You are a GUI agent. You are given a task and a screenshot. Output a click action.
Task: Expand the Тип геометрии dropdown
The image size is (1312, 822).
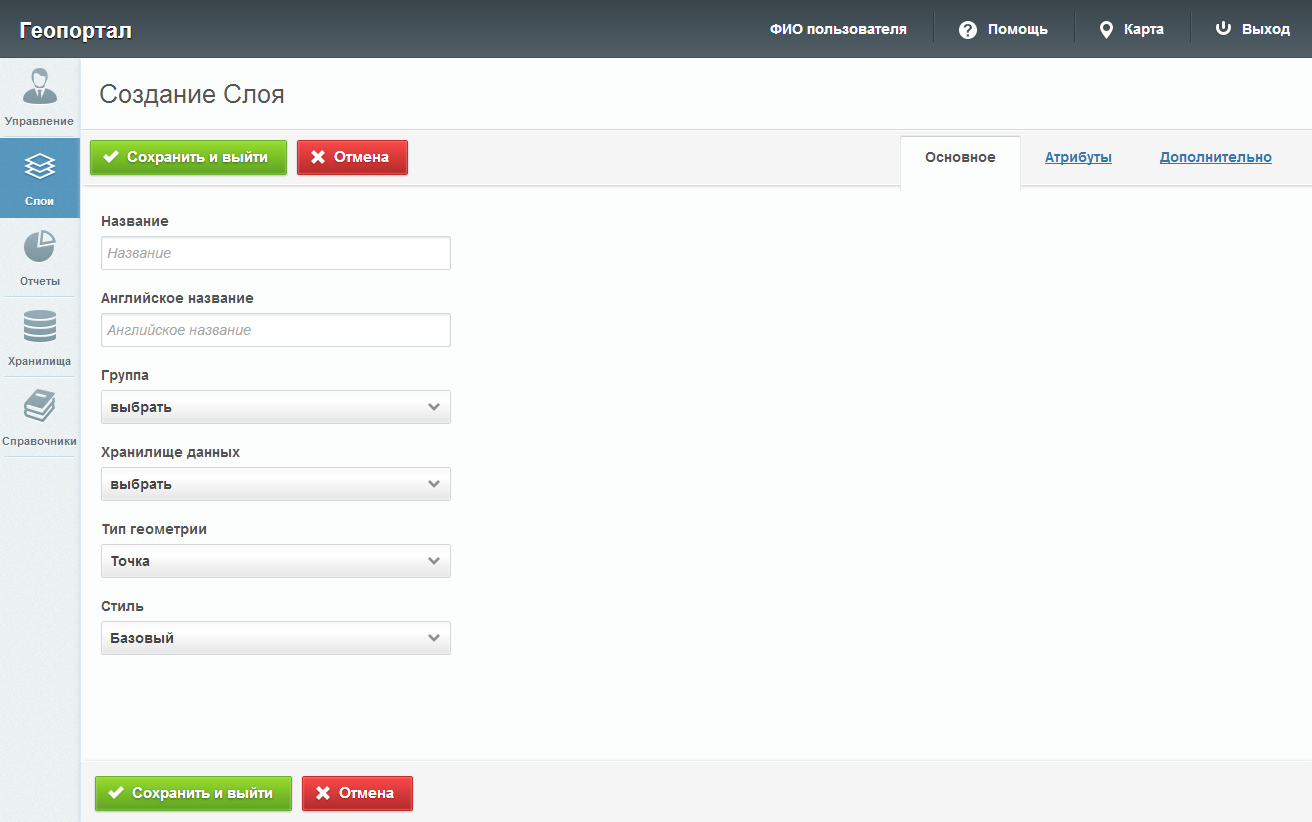275,561
